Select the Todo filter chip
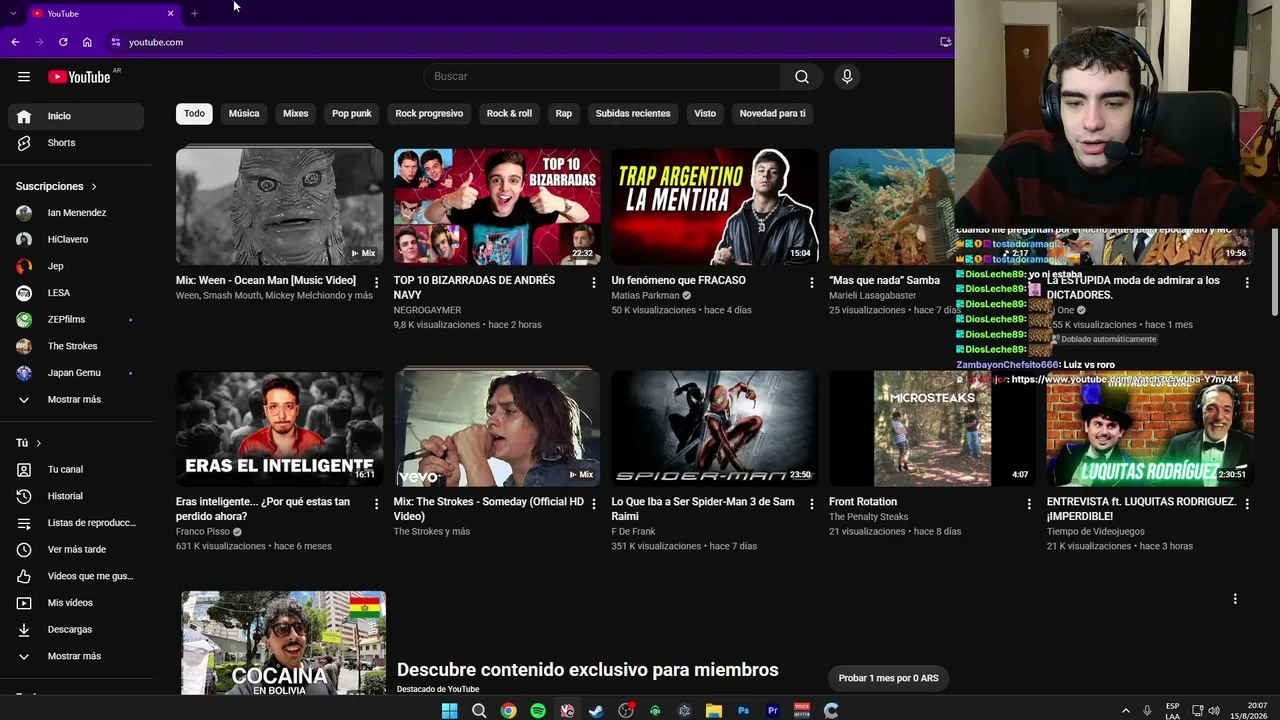Image resolution: width=1280 pixels, height=720 pixels. point(194,114)
